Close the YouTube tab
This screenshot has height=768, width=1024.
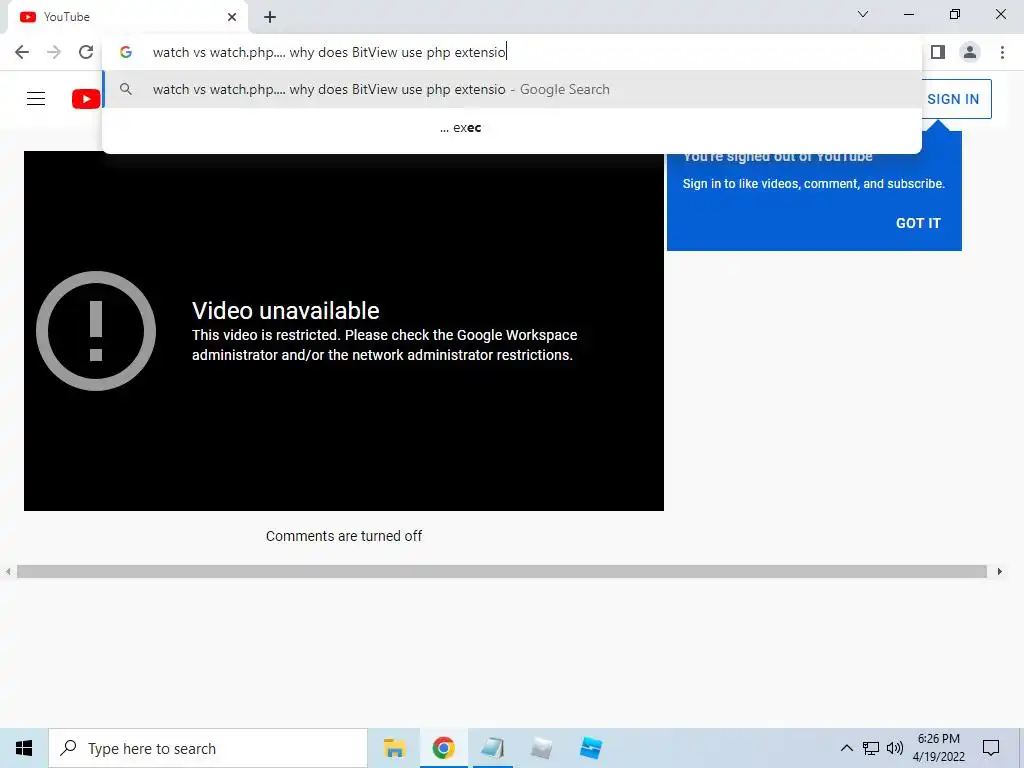tap(232, 17)
